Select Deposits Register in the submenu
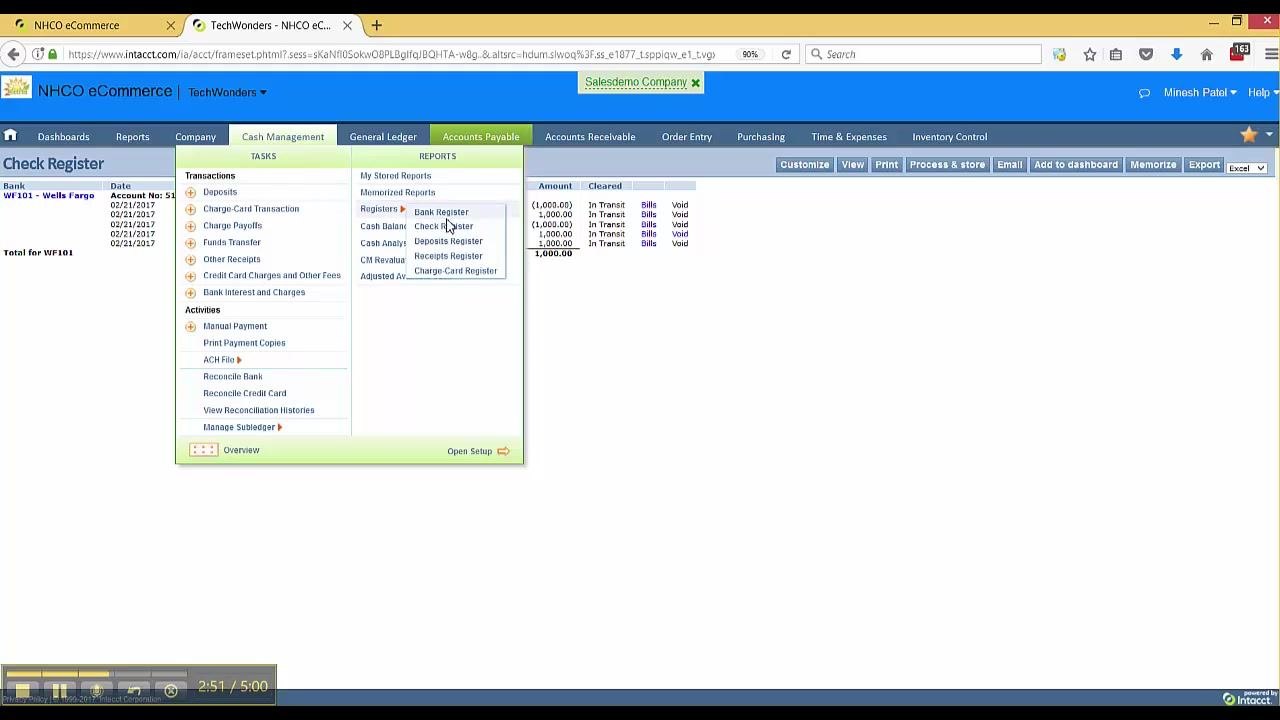The height and width of the screenshot is (720, 1280). (x=448, y=241)
